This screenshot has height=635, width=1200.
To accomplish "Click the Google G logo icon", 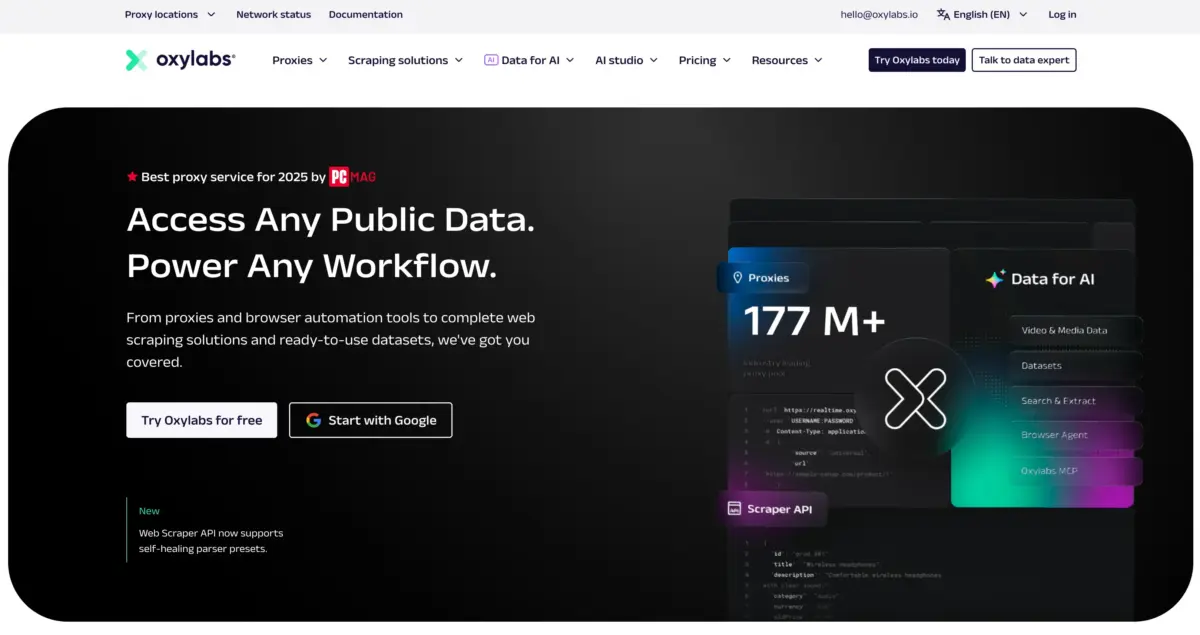I will (x=313, y=420).
